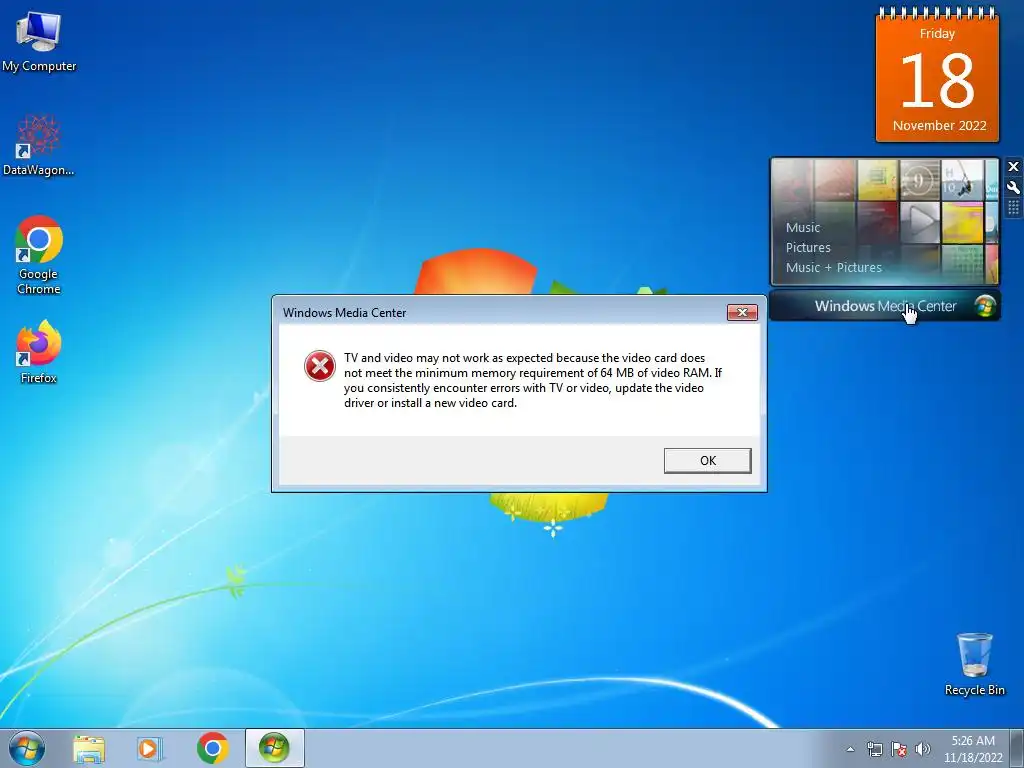Select Music + Pictures in the gadget

pyautogui.click(x=833, y=267)
